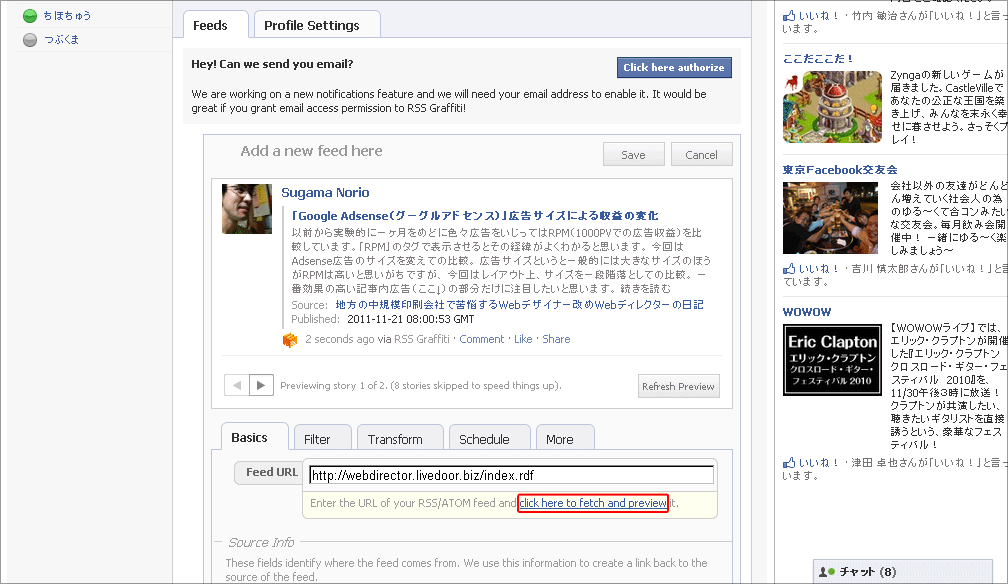Open the source blog link 地方の中規模印刷会社
Image resolution: width=1008 pixels, height=584 pixels.
(519, 305)
